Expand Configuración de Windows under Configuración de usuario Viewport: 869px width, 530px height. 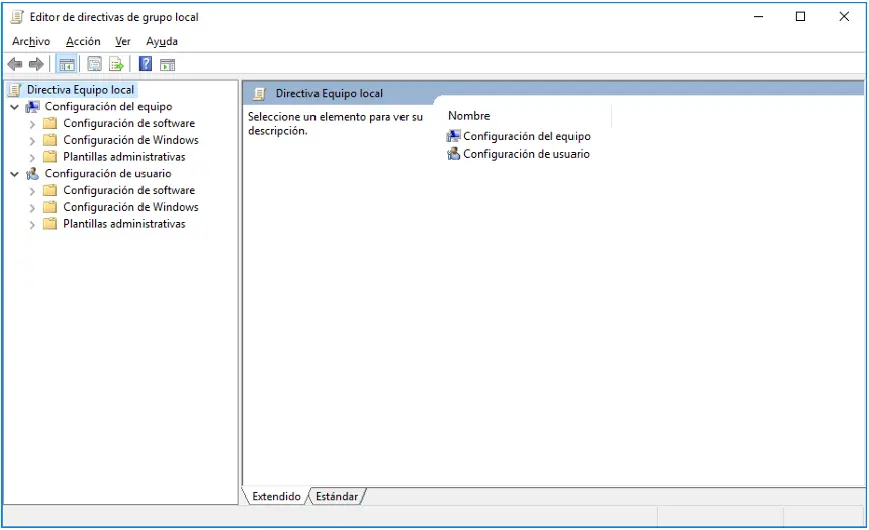pos(32,208)
